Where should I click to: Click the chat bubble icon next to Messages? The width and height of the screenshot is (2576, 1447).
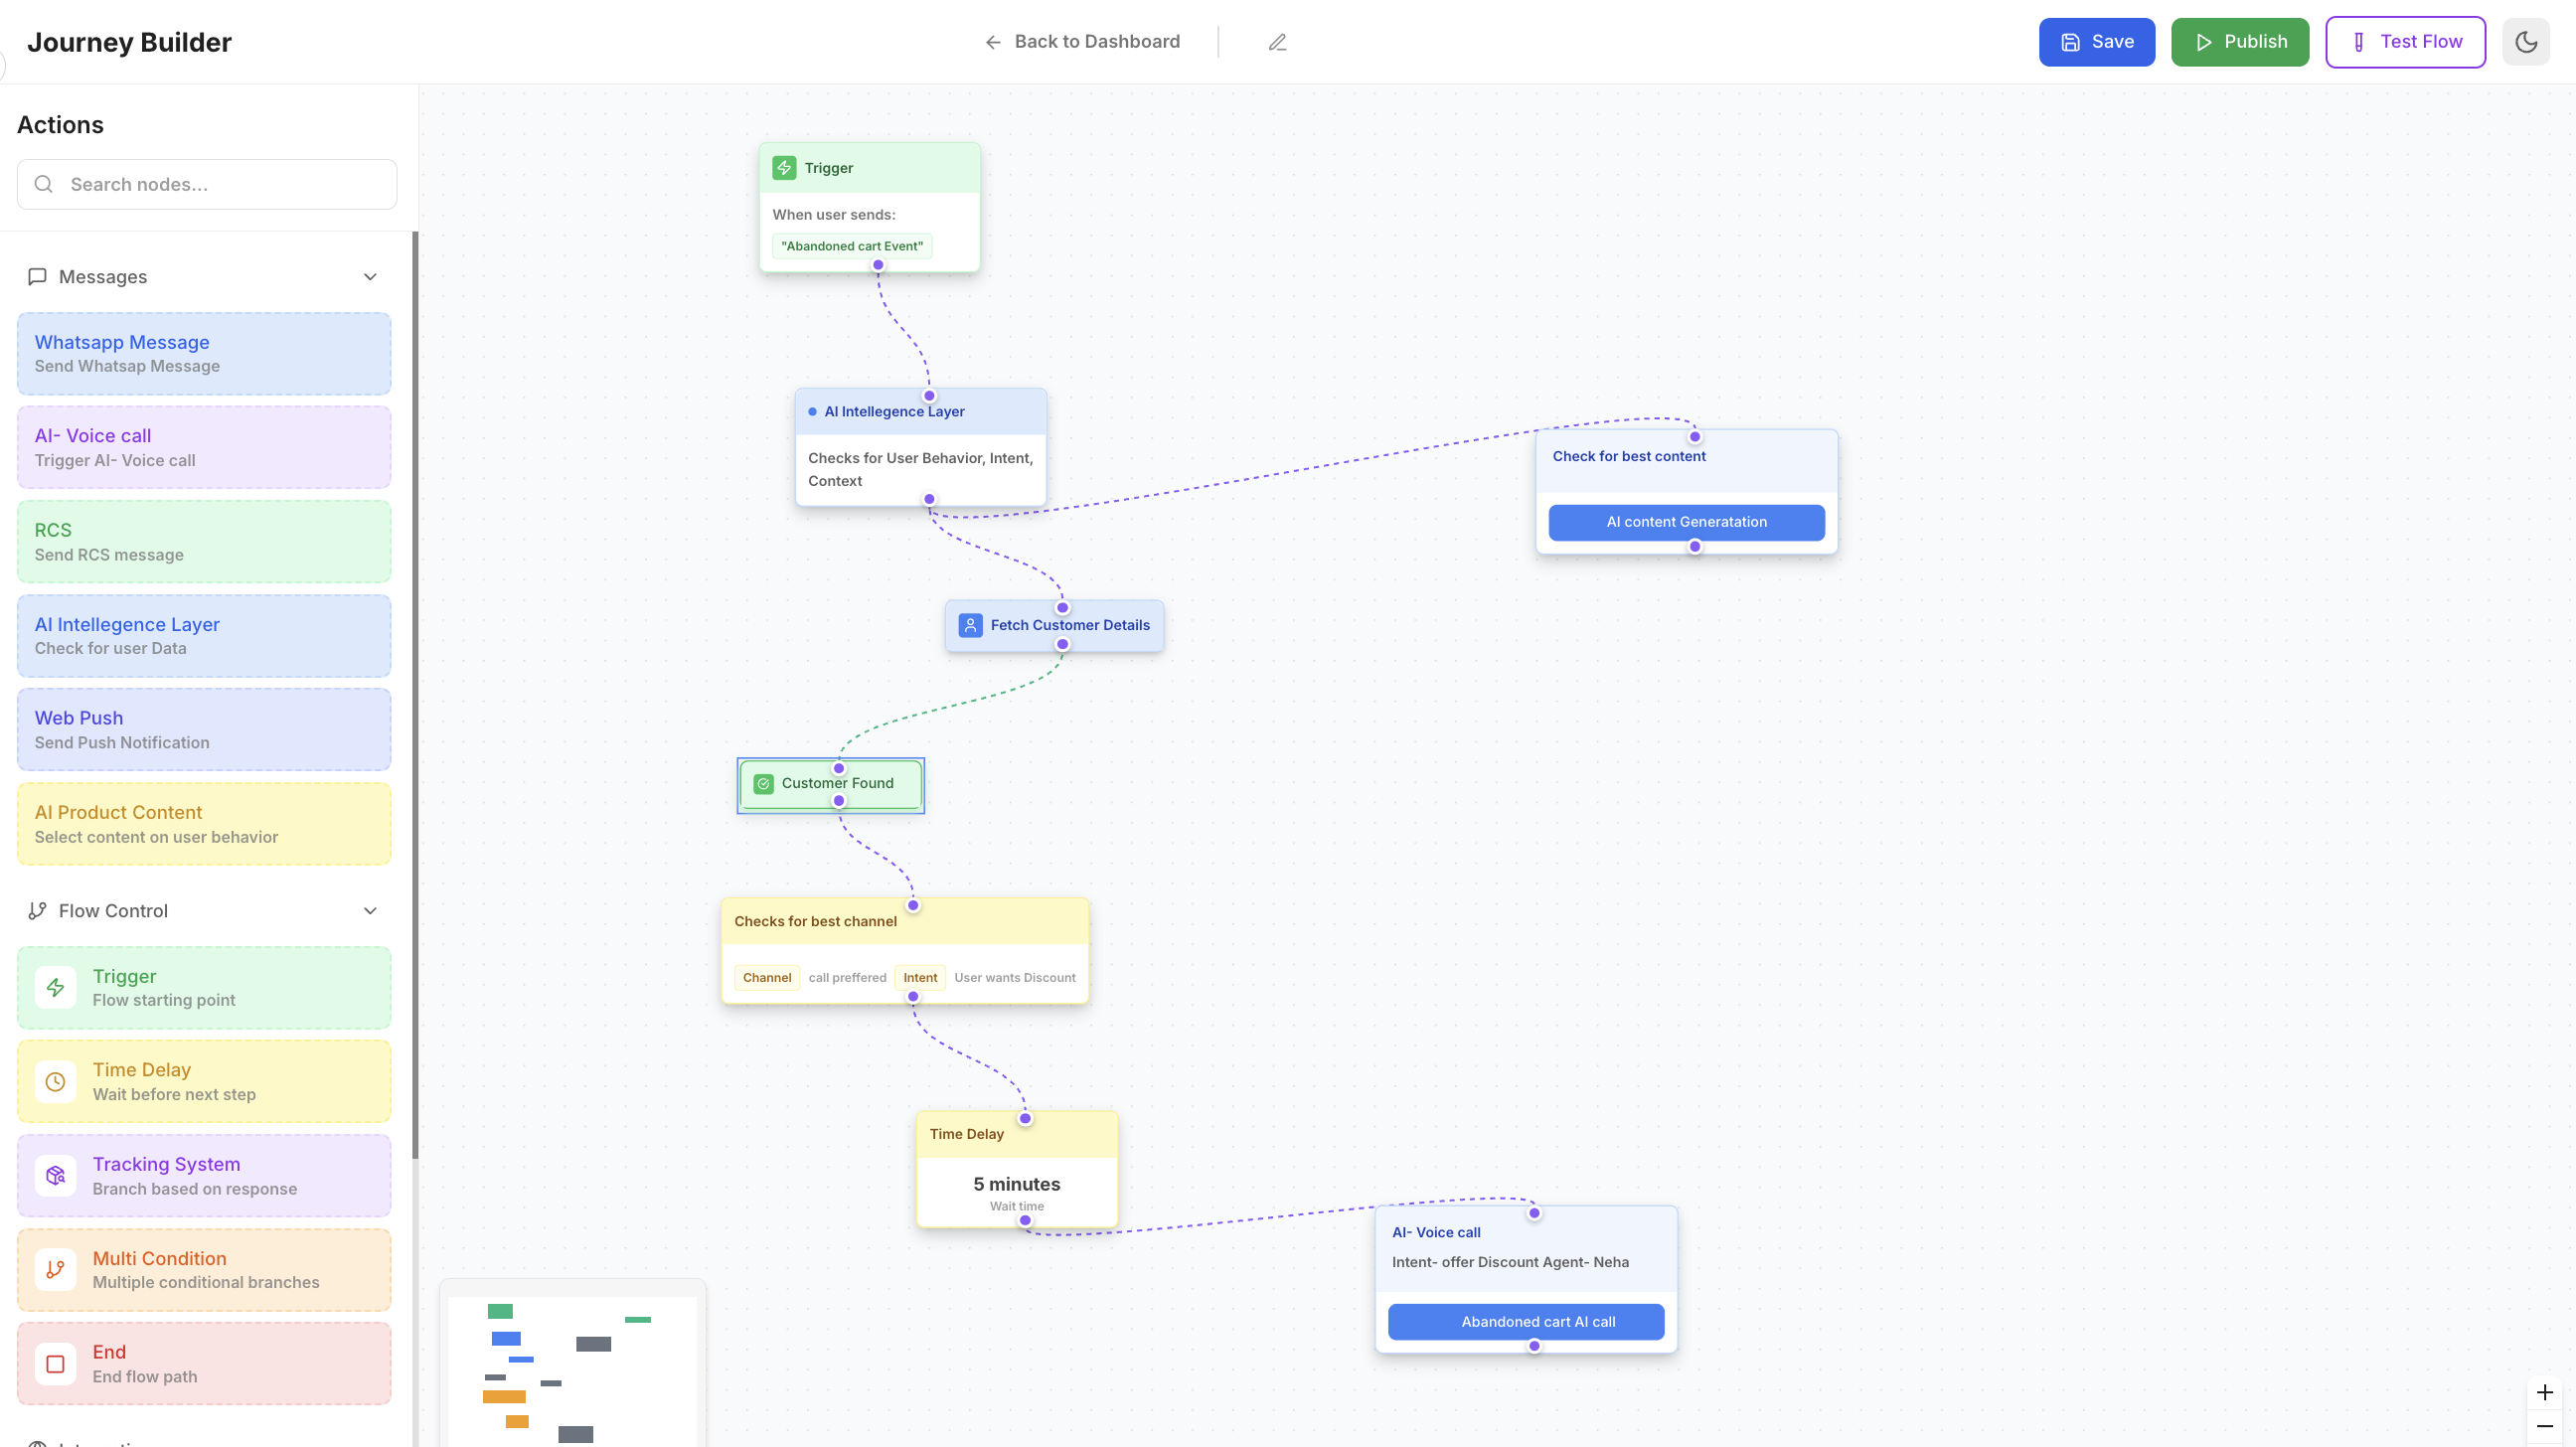(37, 276)
